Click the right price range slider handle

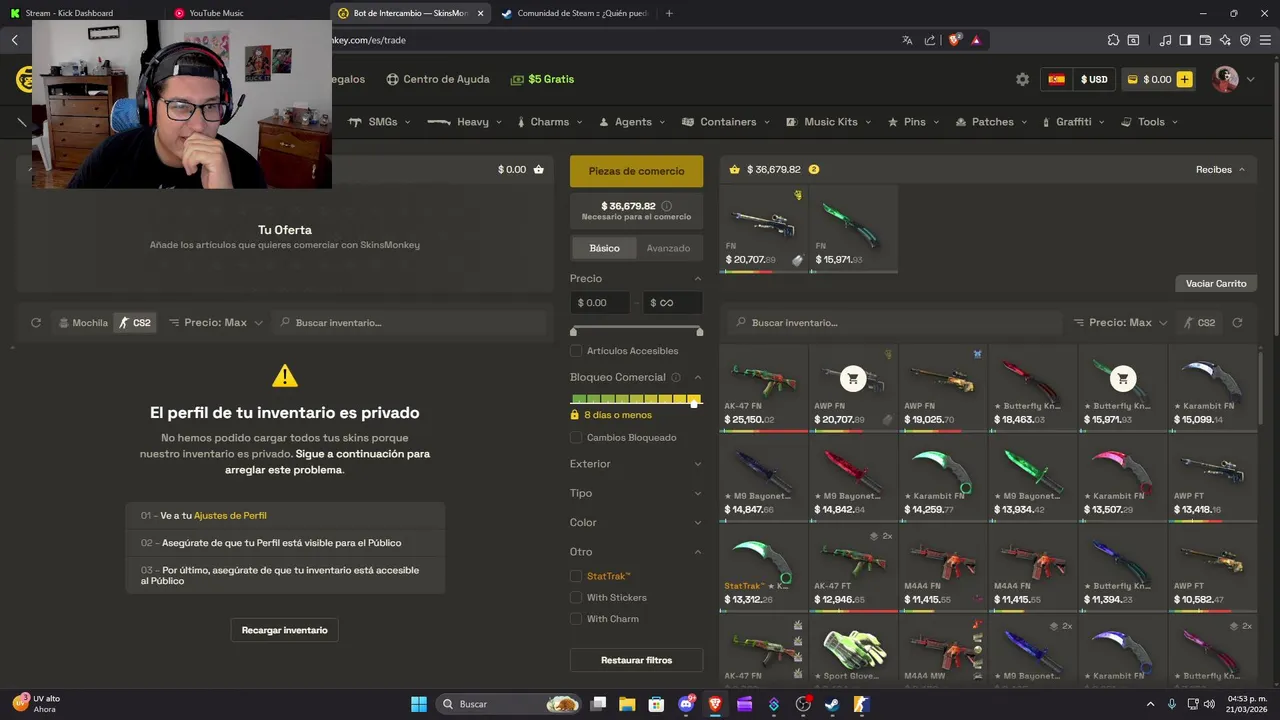pos(699,331)
